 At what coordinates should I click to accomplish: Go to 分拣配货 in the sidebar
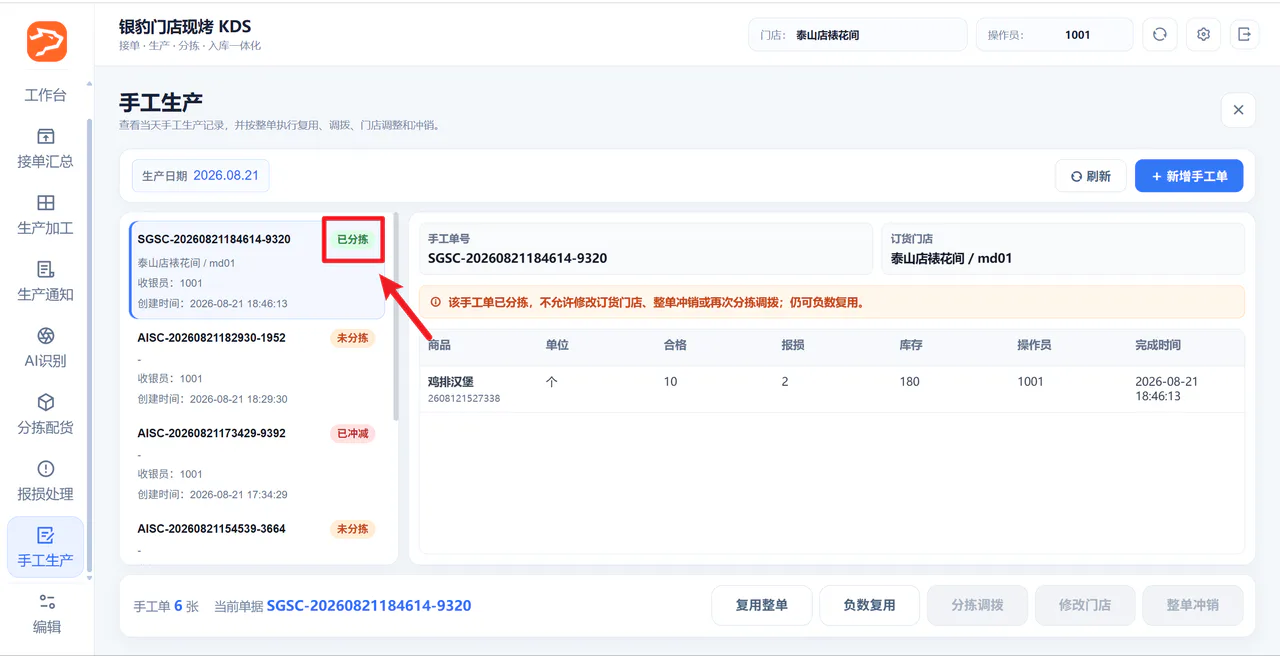[x=46, y=414]
